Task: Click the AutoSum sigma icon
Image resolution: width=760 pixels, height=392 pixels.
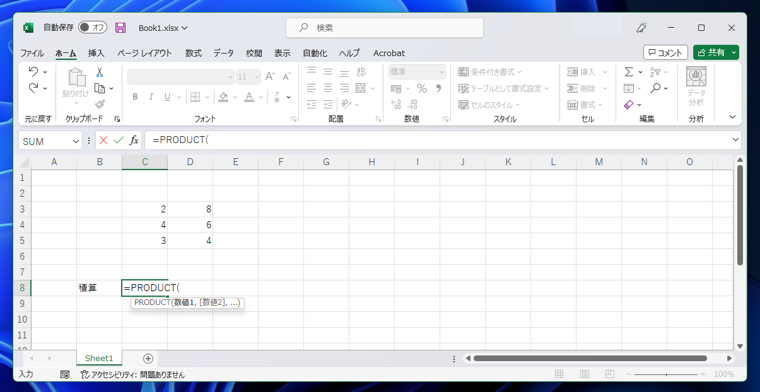Action: 629,72
